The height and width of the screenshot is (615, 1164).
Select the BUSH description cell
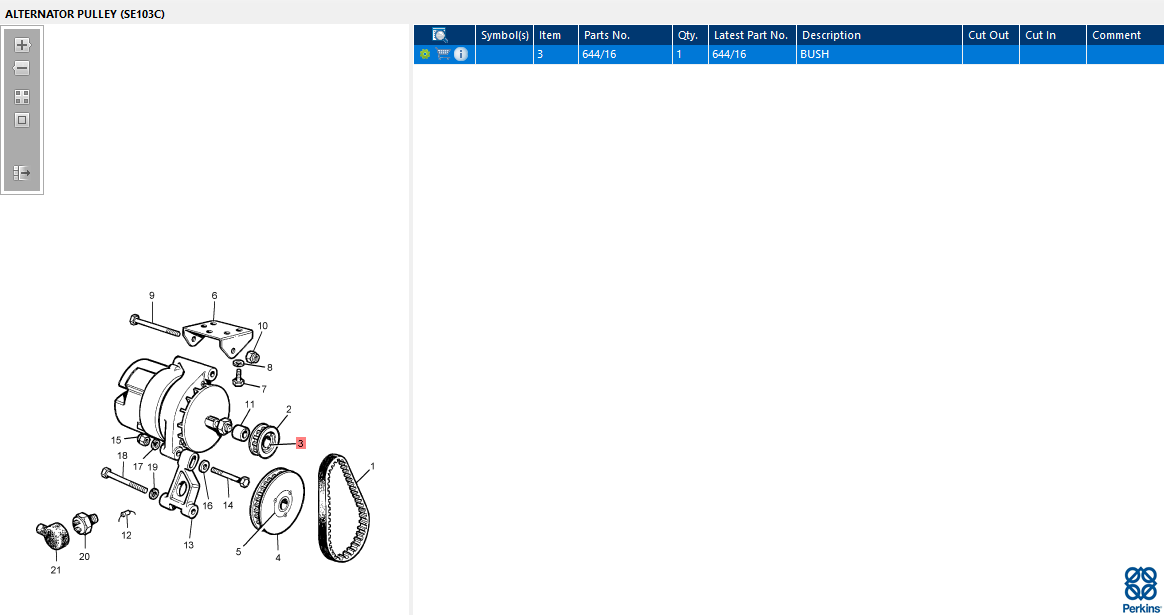tap(879, 54)
